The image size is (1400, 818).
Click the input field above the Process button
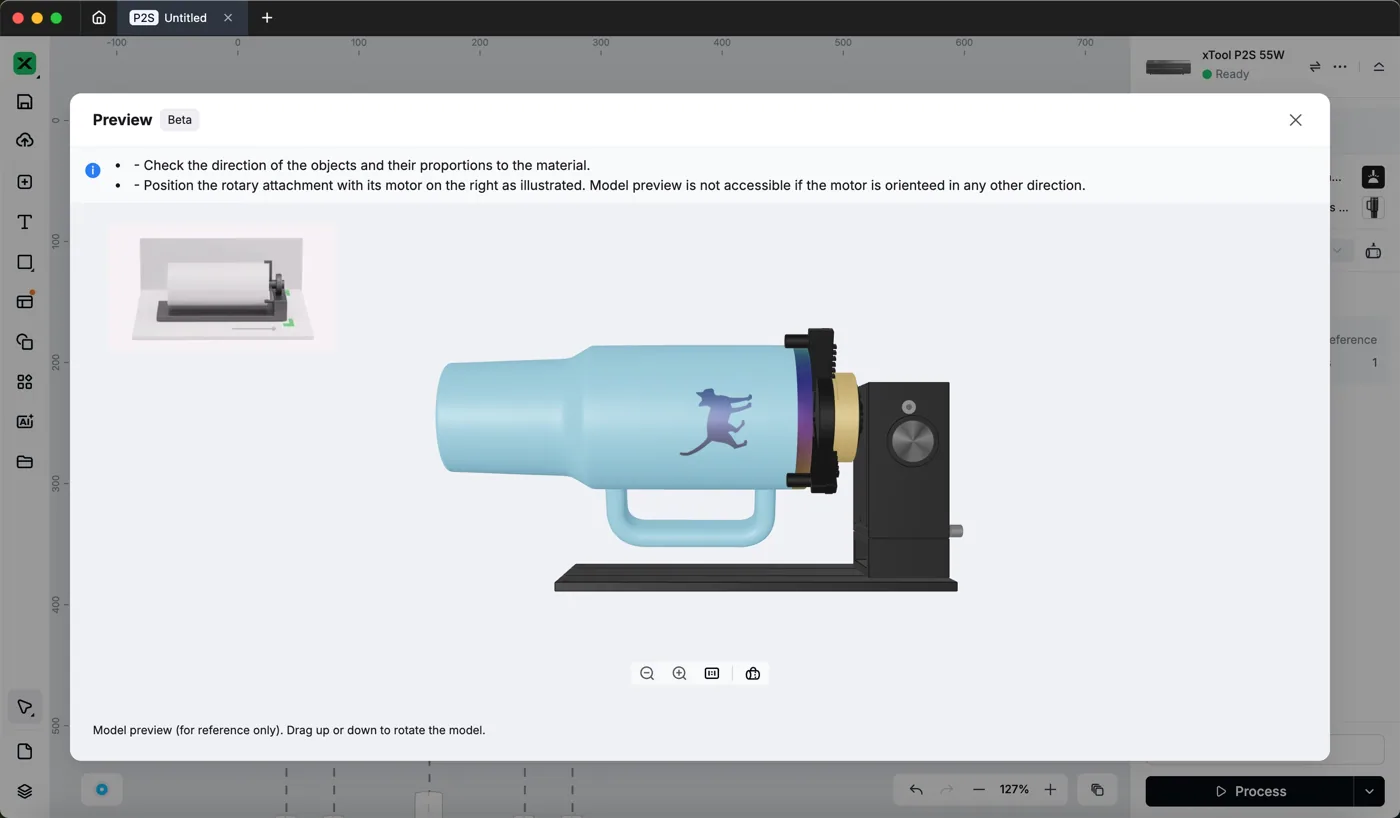pyautogui.click(x=1265, y=749)
